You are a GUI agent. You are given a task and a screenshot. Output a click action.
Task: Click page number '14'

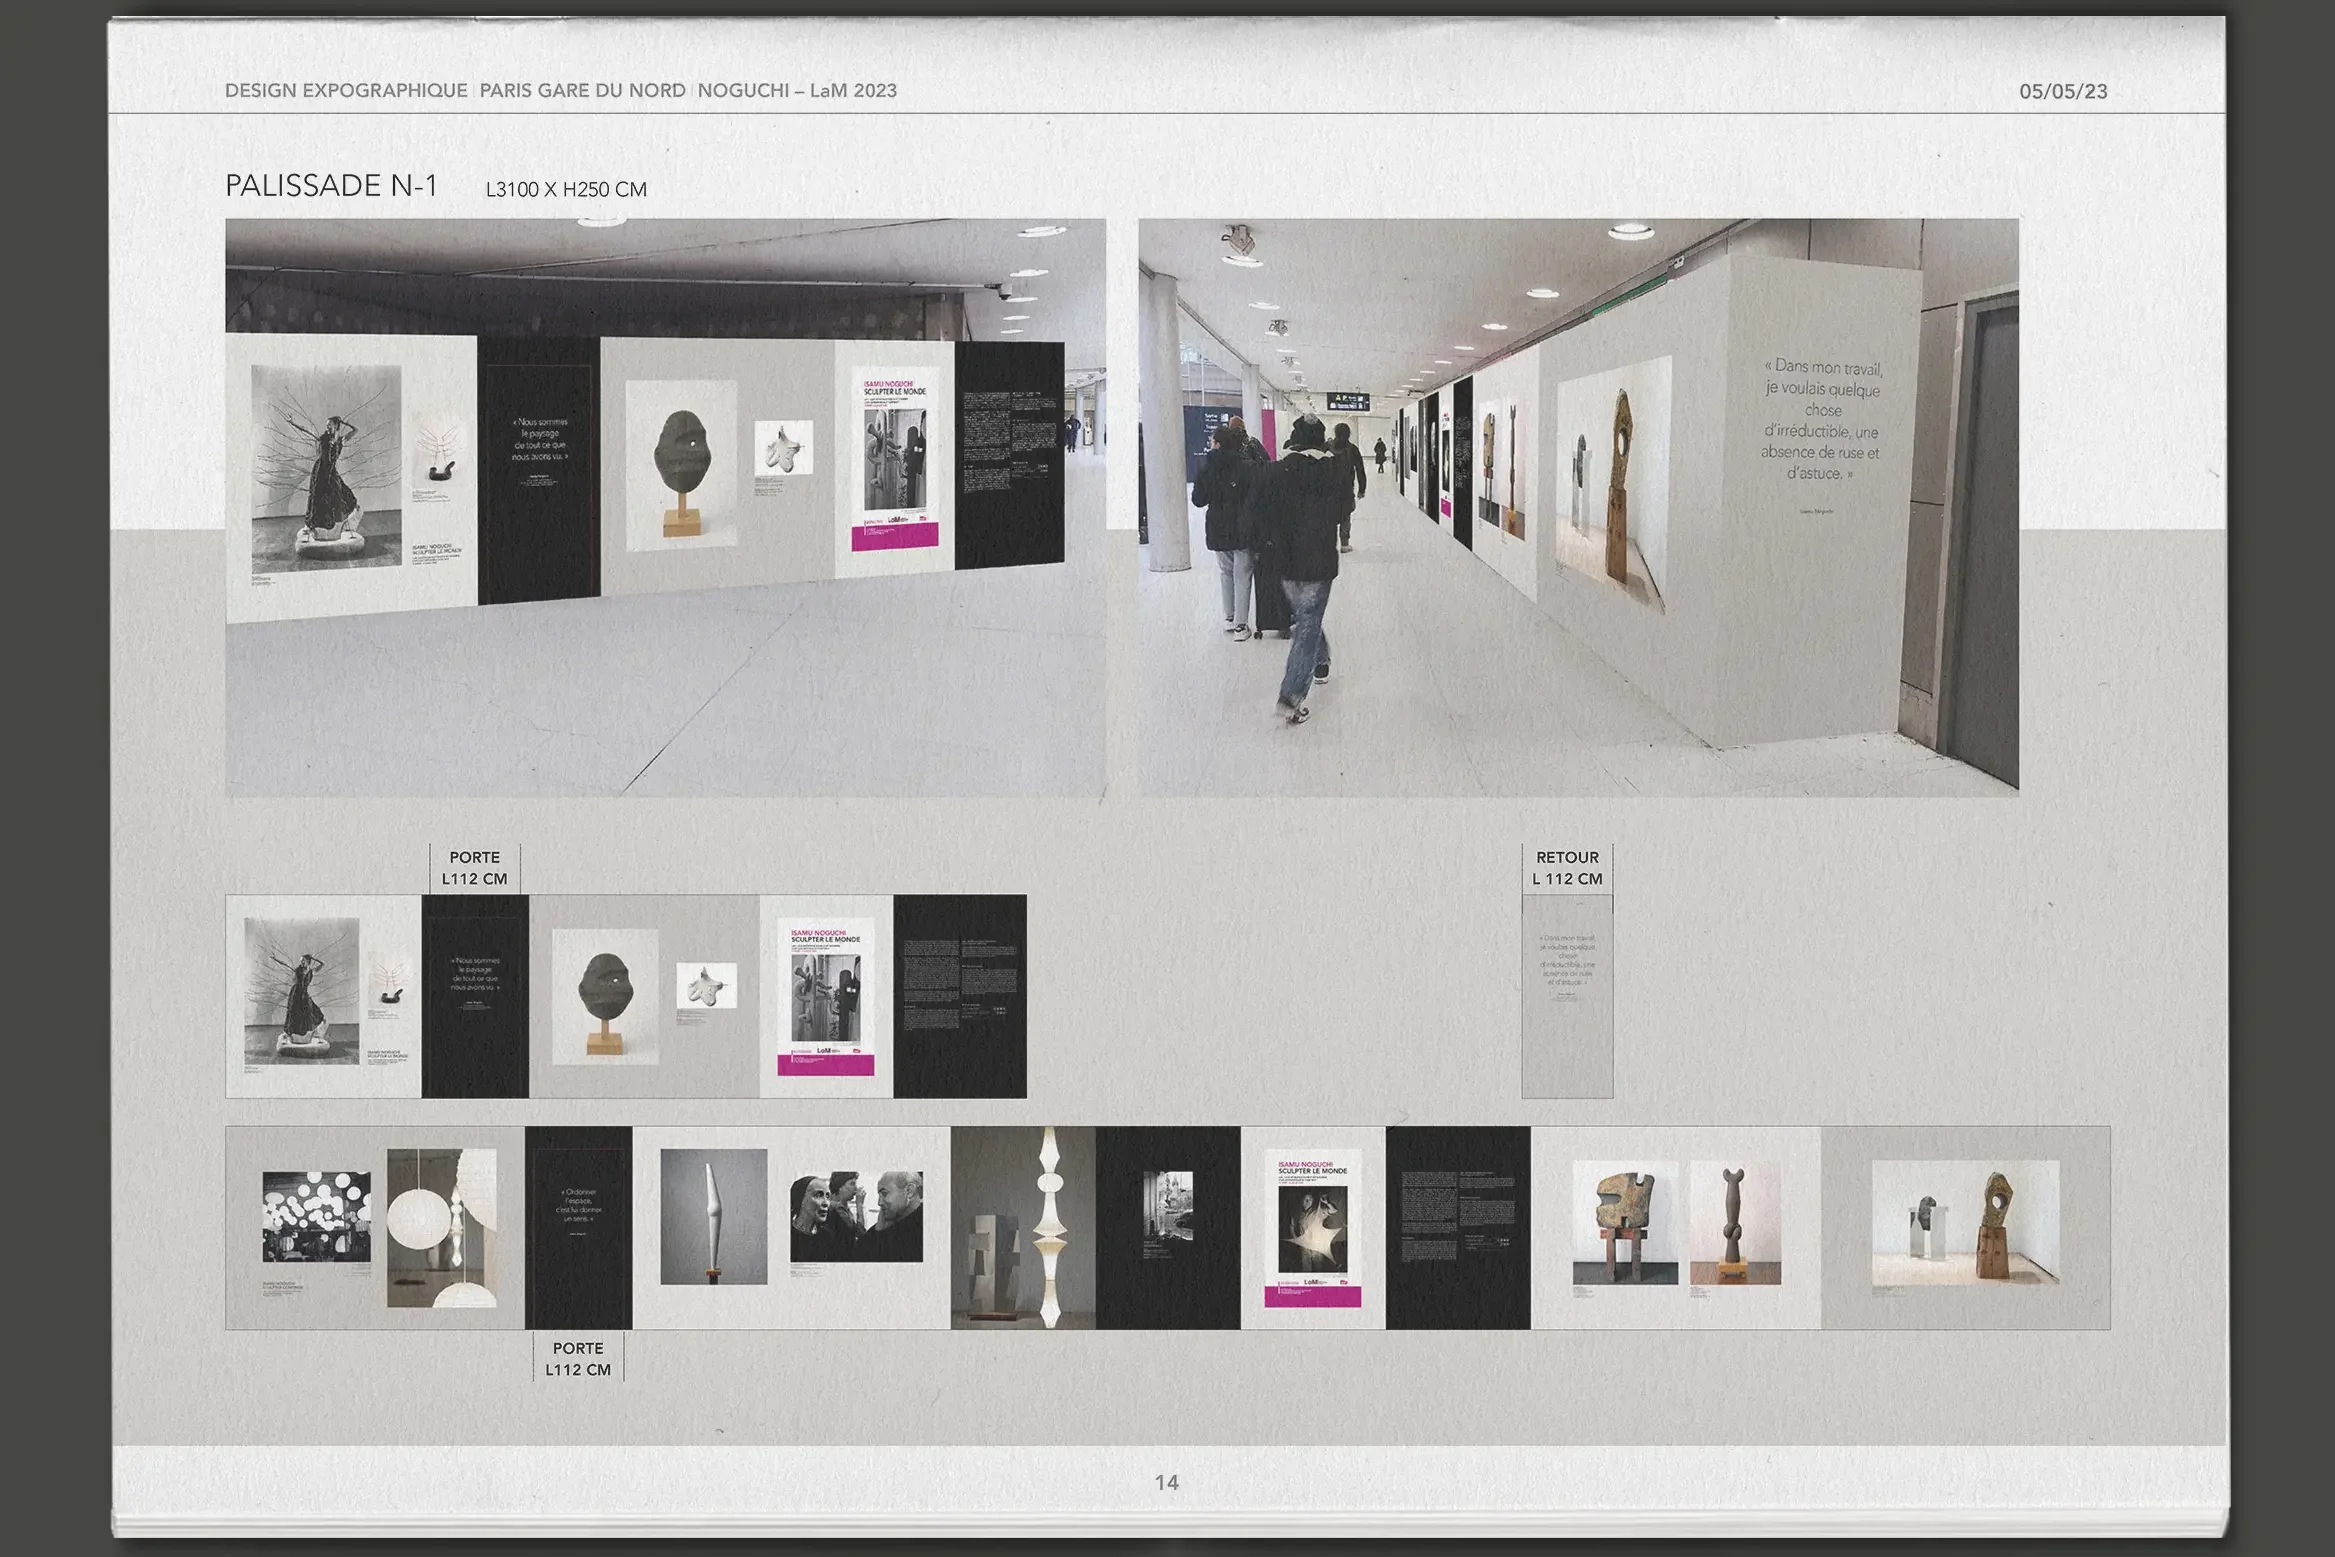point(1167,1482)
